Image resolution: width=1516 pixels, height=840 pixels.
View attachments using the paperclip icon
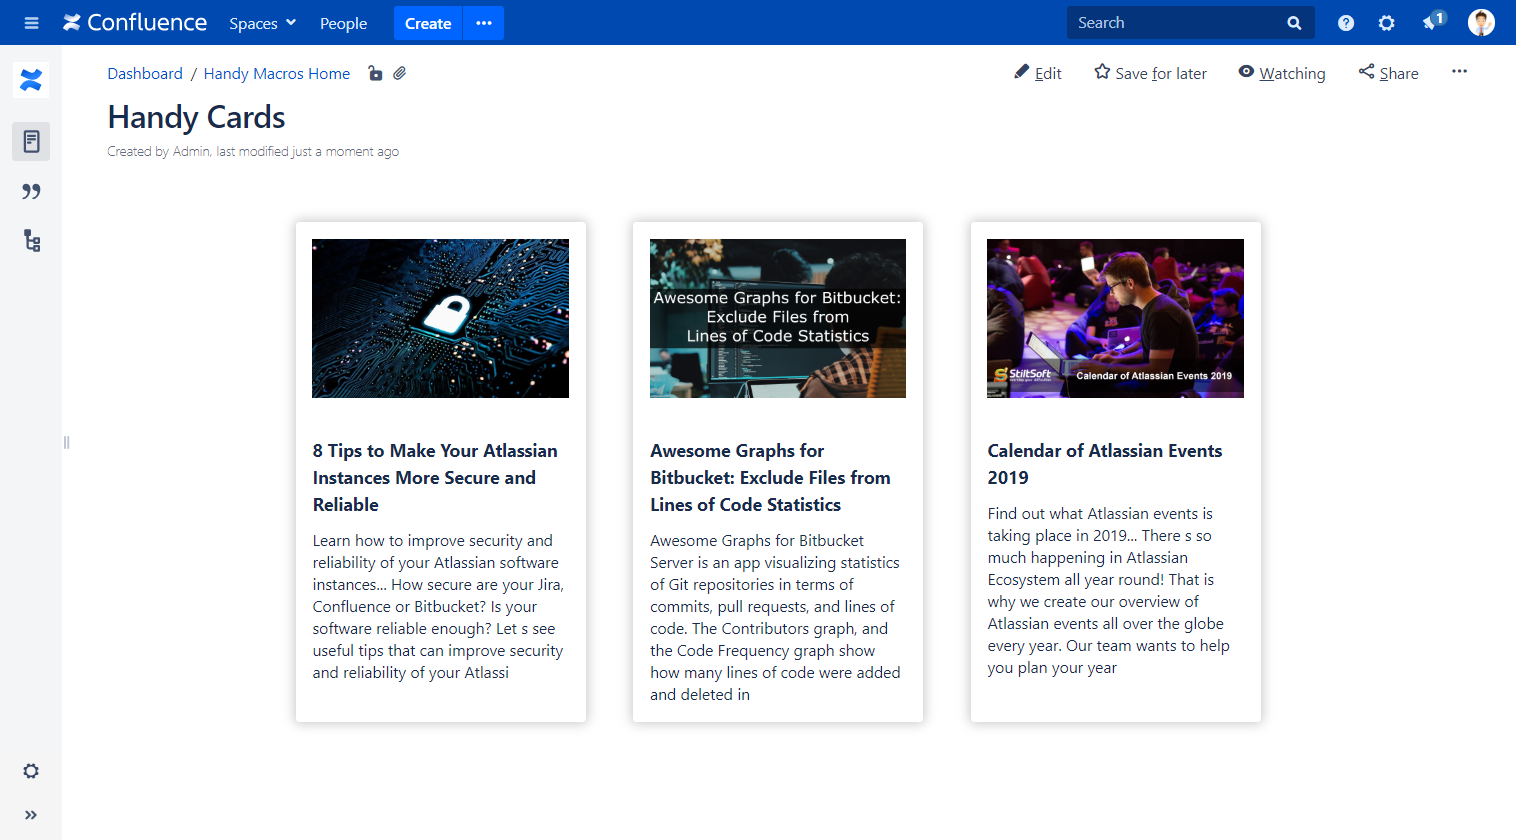400,73
